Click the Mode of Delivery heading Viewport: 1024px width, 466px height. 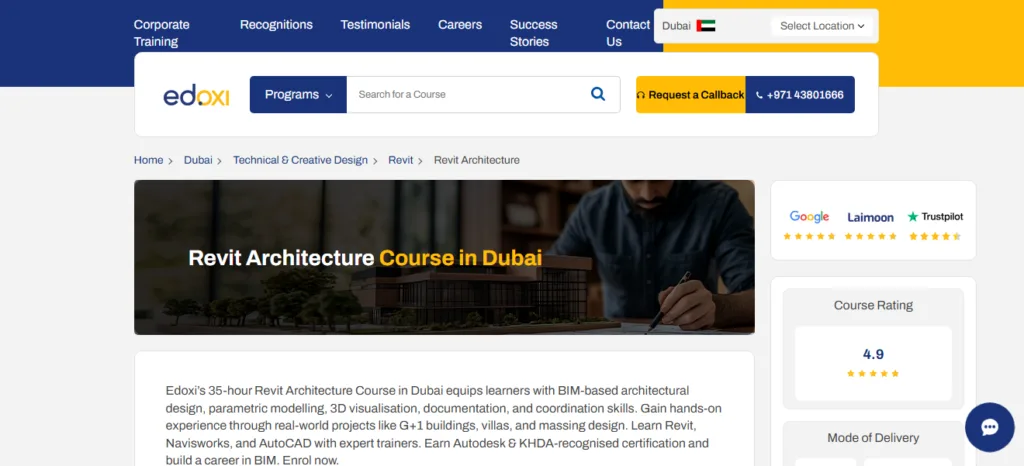[x=873, y=438]
